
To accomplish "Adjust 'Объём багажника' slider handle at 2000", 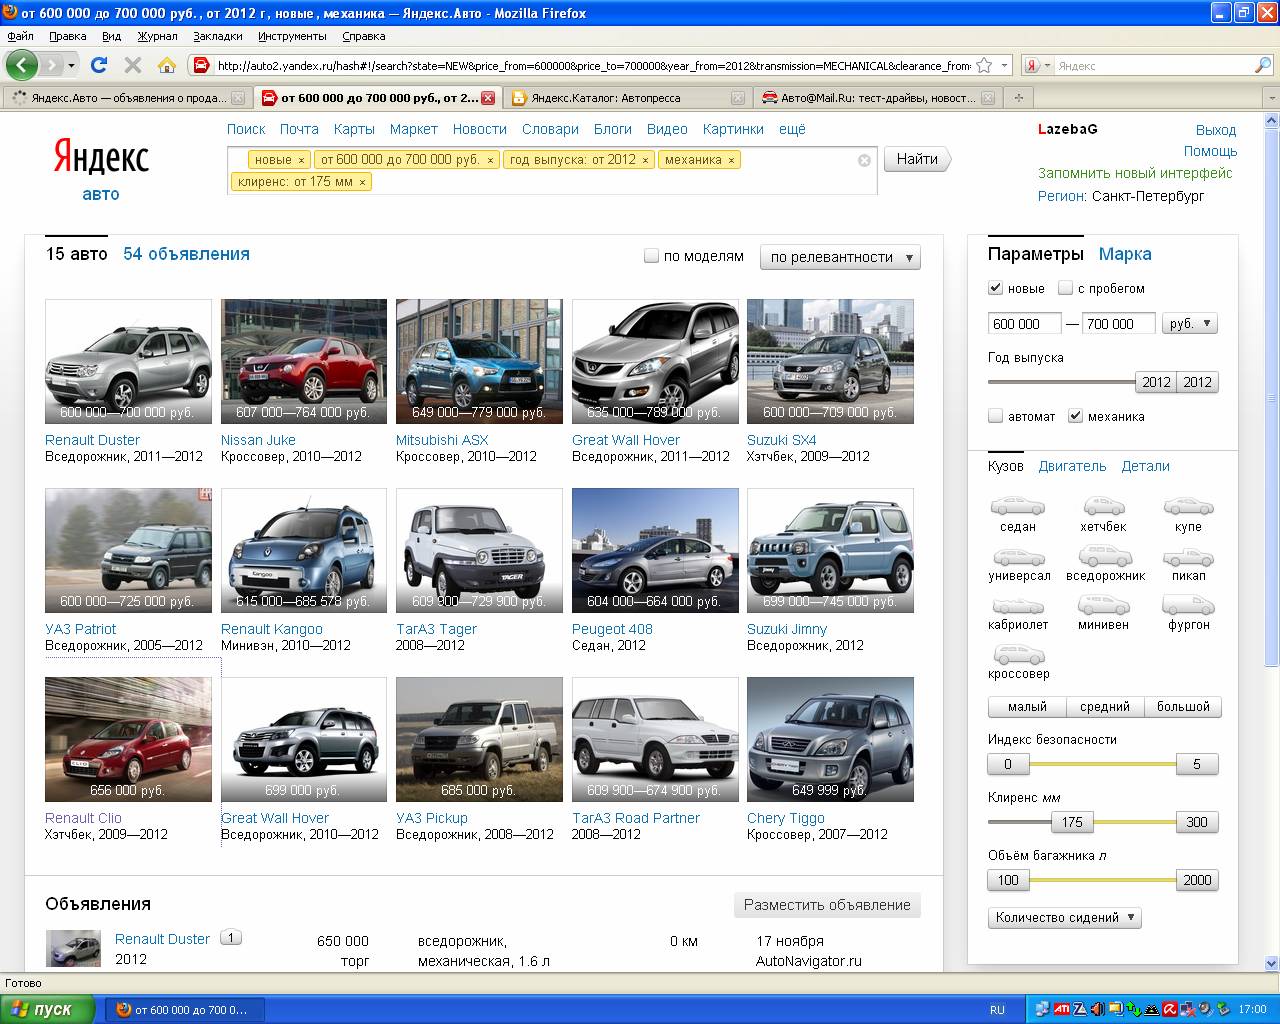I will coord(1197,880).
